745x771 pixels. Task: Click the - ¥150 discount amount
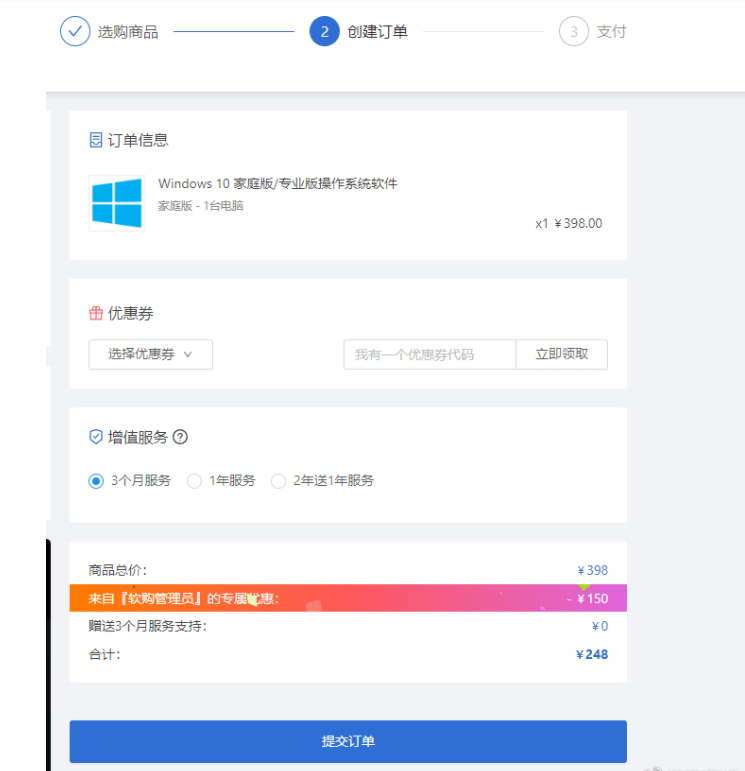click(x=588, y=598)
